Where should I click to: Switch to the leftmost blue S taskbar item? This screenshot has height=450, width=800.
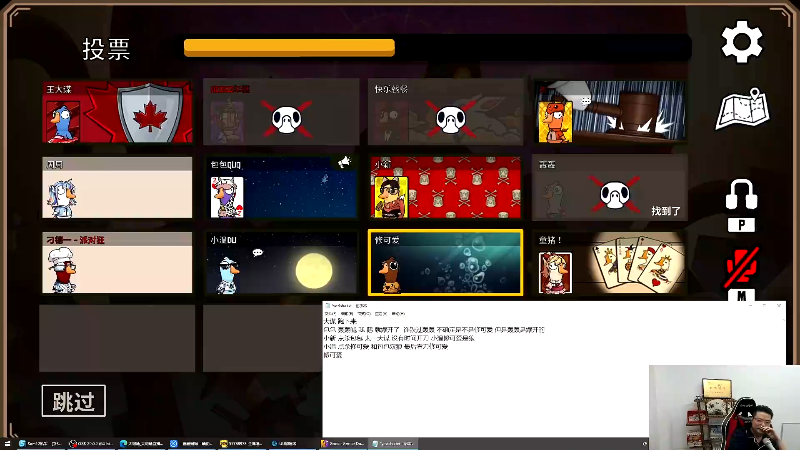[x=41, y=443]
